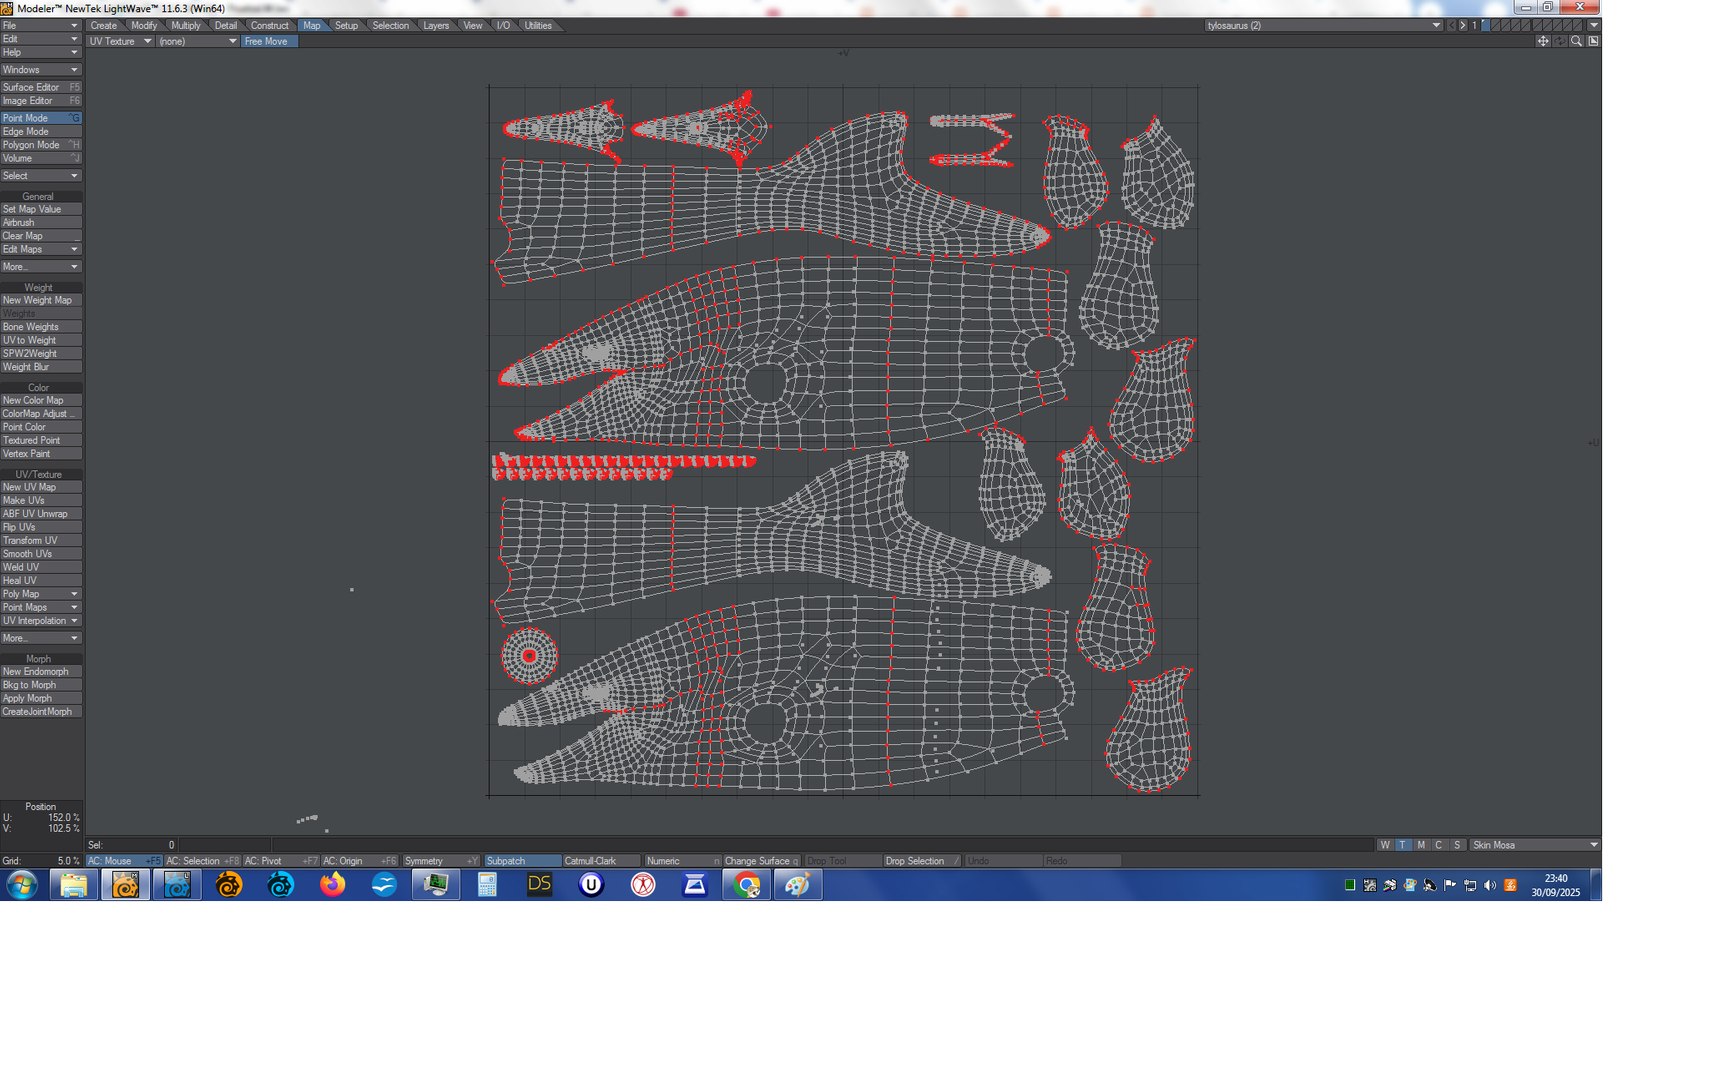Open Google Chrome from the taskbar
The width and height of the screenshot is (1728, 1080).
[746, 885]
